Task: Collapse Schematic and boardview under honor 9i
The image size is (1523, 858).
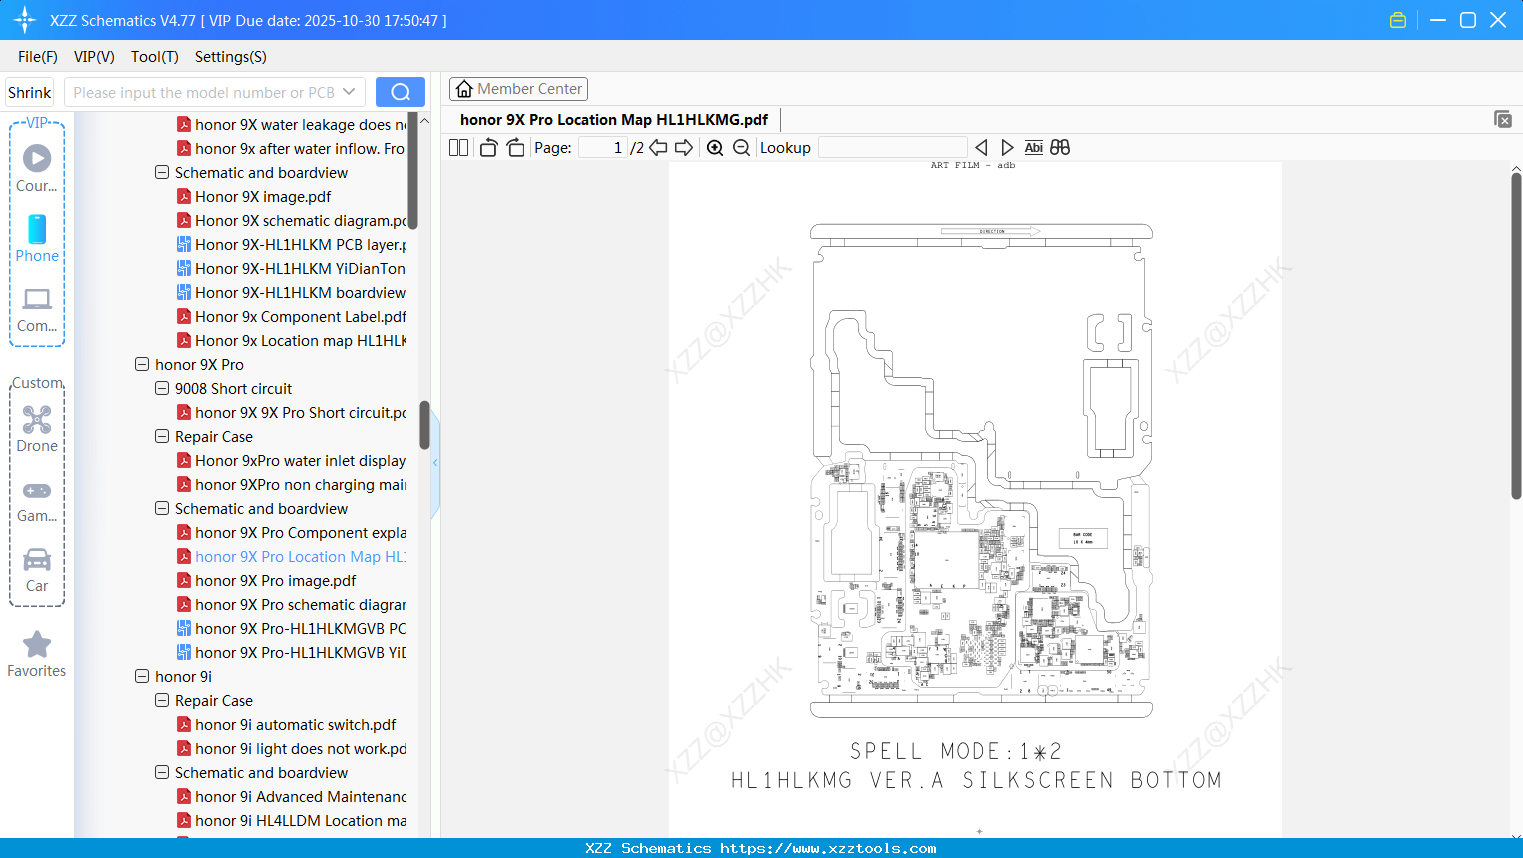Action: (x=162, y=773)
